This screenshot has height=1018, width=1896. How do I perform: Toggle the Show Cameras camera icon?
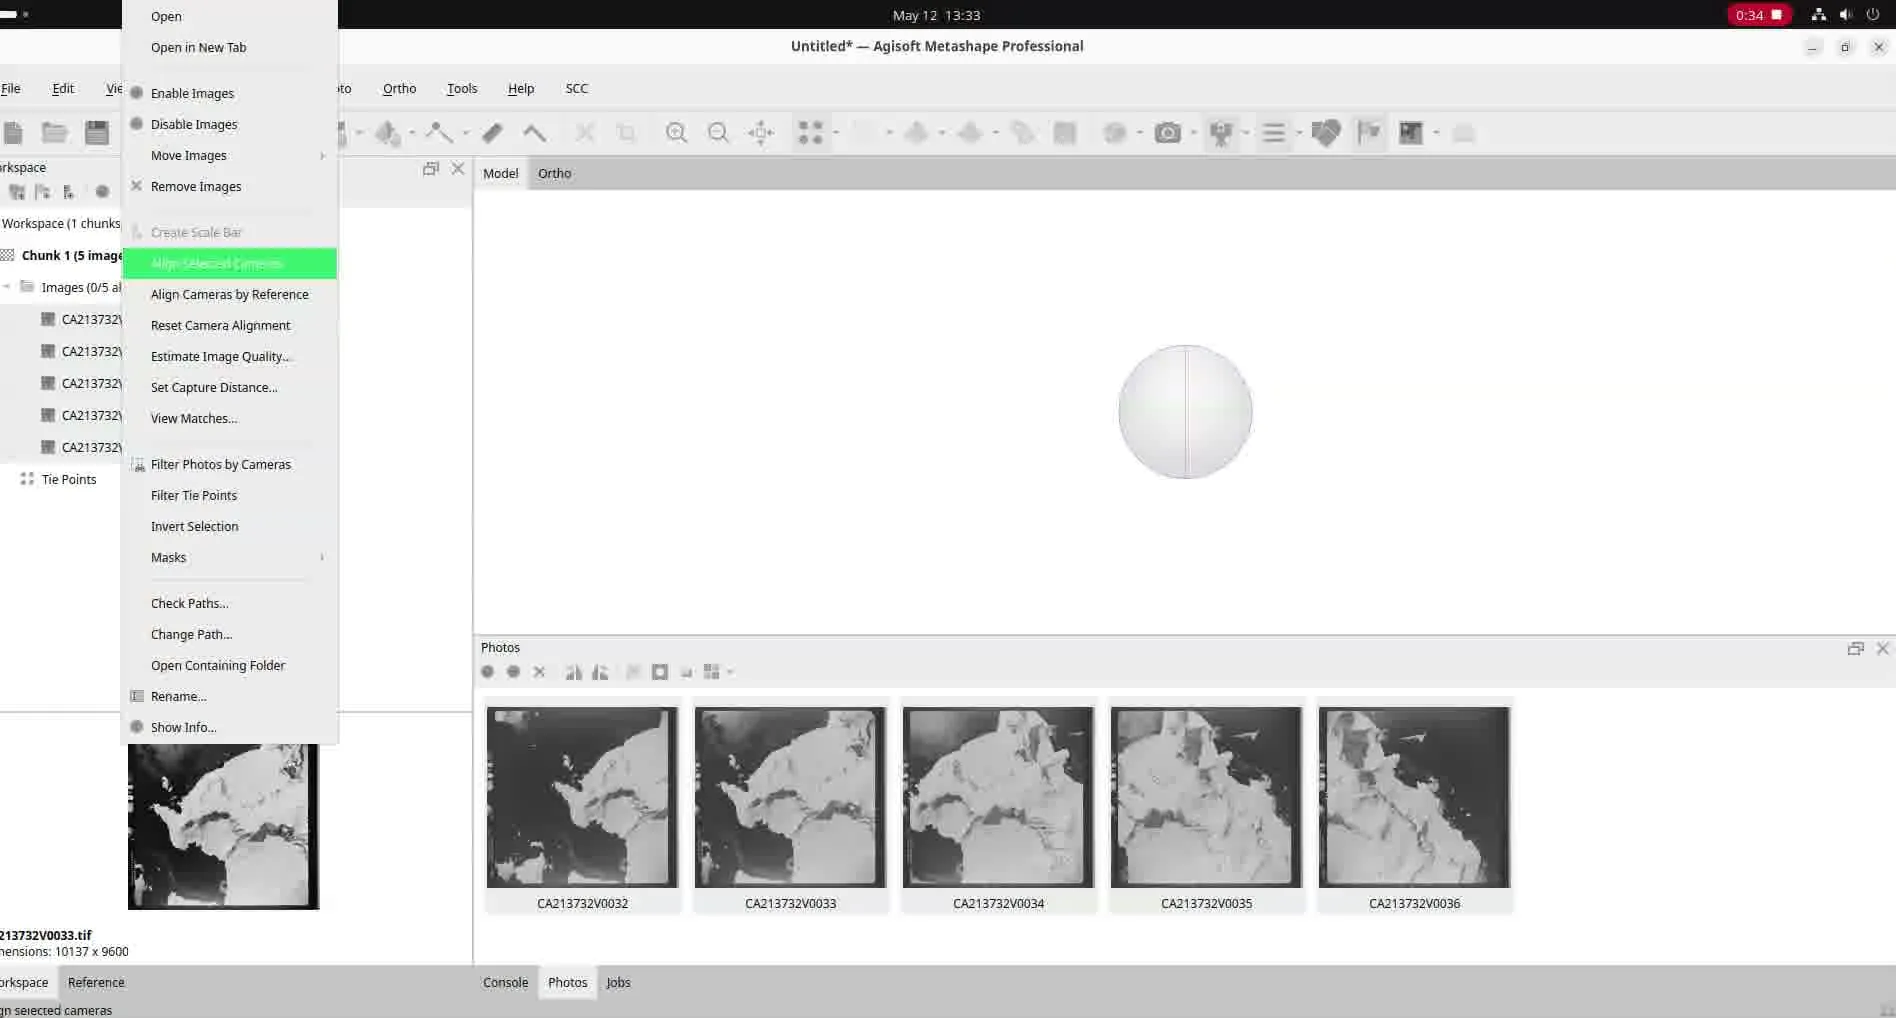(1220, 133)
